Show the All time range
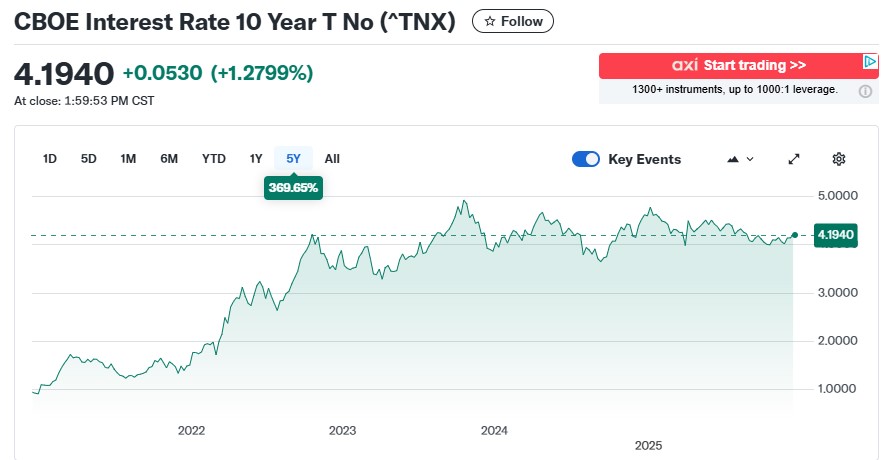This screenshot has width=885, height=460. 332,159
